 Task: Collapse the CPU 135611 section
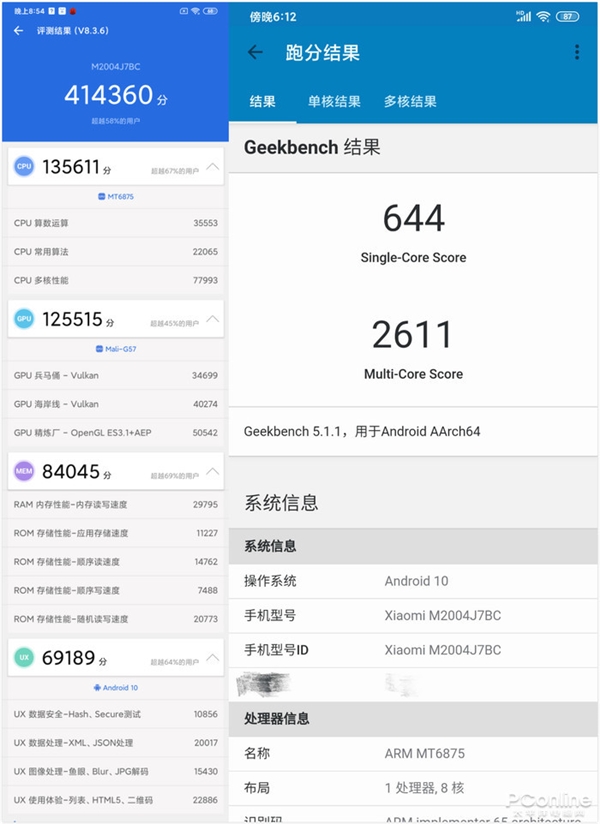(213, 167)
